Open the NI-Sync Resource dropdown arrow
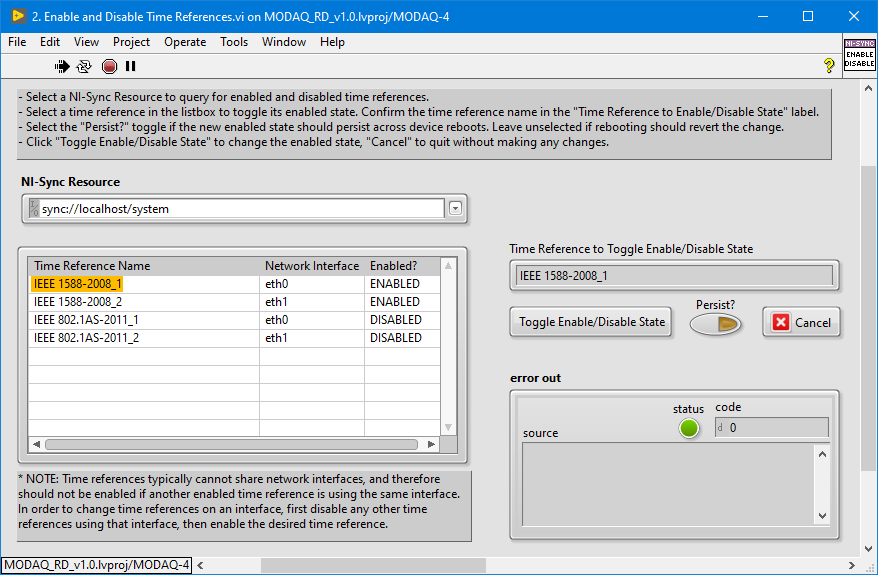 tap(455, 209)
